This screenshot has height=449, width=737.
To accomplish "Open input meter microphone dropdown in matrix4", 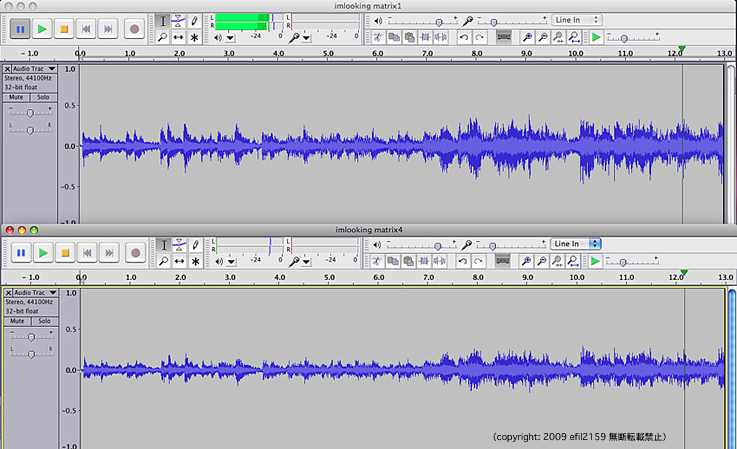I will pos(306,261).
